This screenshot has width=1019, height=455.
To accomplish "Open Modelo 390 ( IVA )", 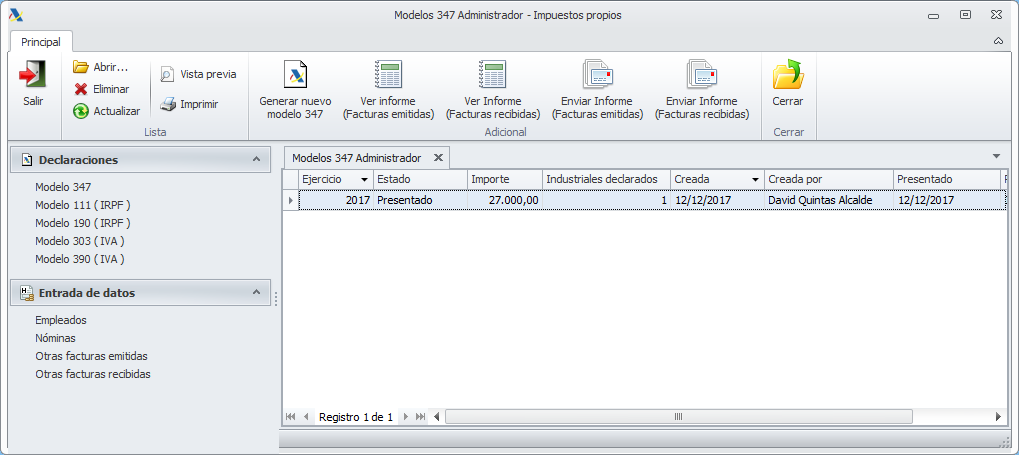I will (x=80, y=259).
